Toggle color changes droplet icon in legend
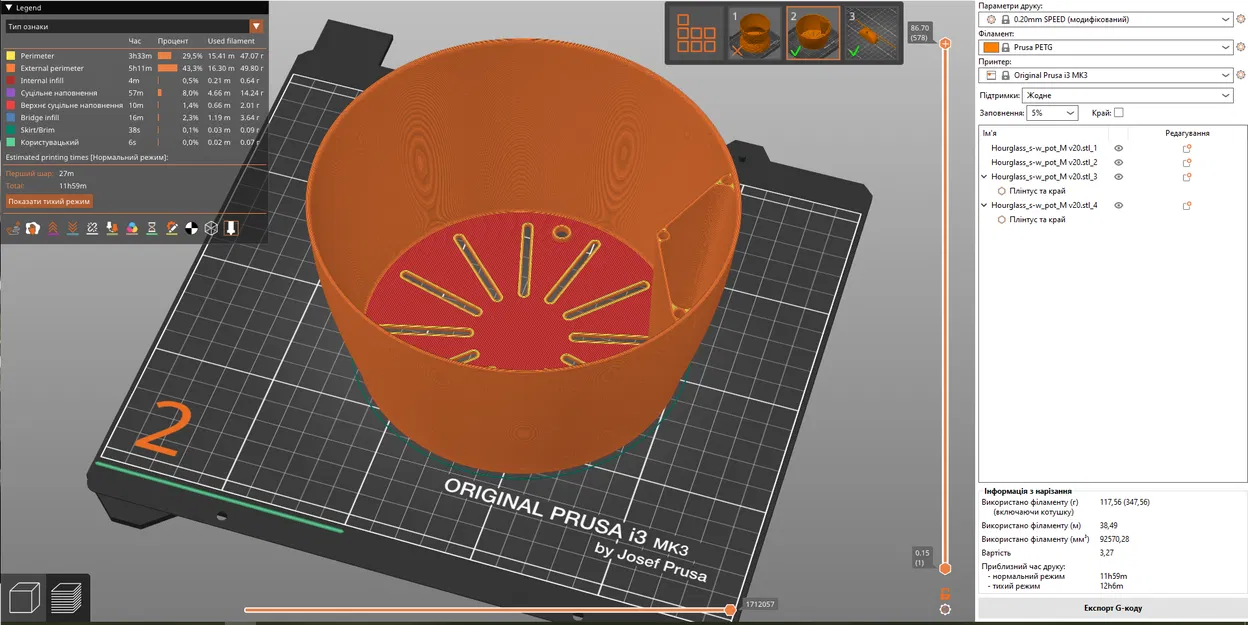1248x625 pixels. (x=132, y=228)
